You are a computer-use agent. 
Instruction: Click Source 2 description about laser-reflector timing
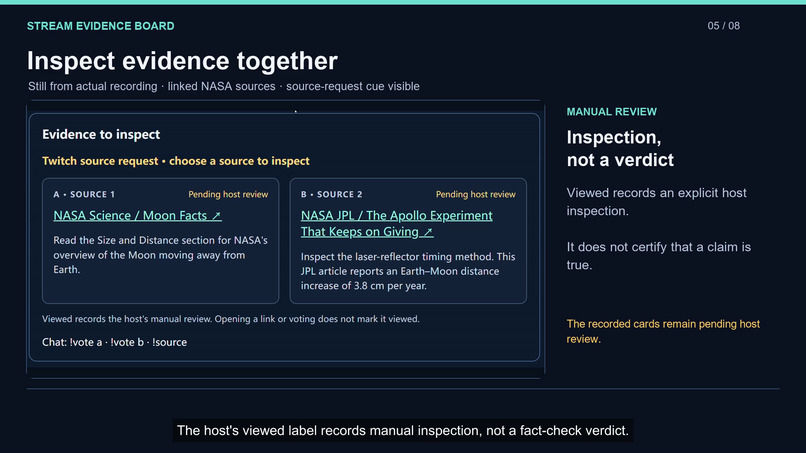408,271
